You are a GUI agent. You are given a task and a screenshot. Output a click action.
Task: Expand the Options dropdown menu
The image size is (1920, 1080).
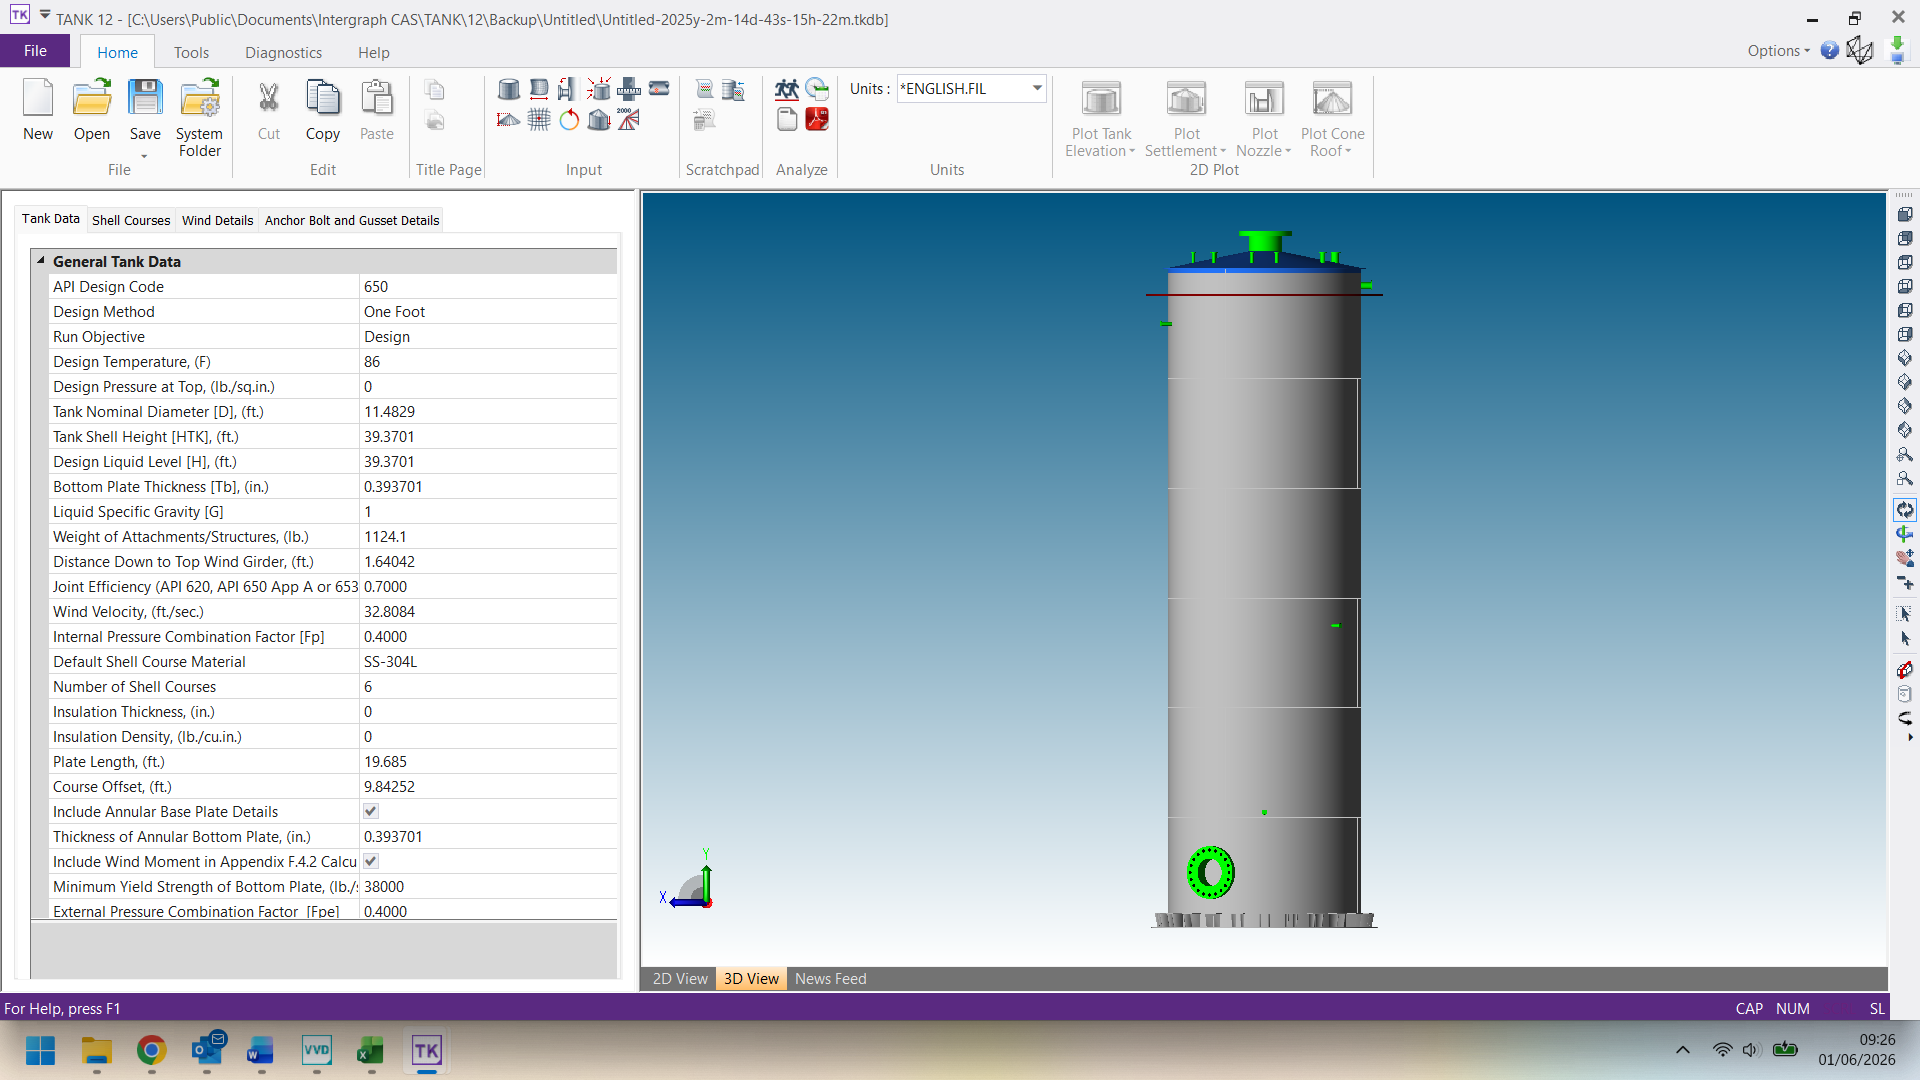[x=1779, y=51]
